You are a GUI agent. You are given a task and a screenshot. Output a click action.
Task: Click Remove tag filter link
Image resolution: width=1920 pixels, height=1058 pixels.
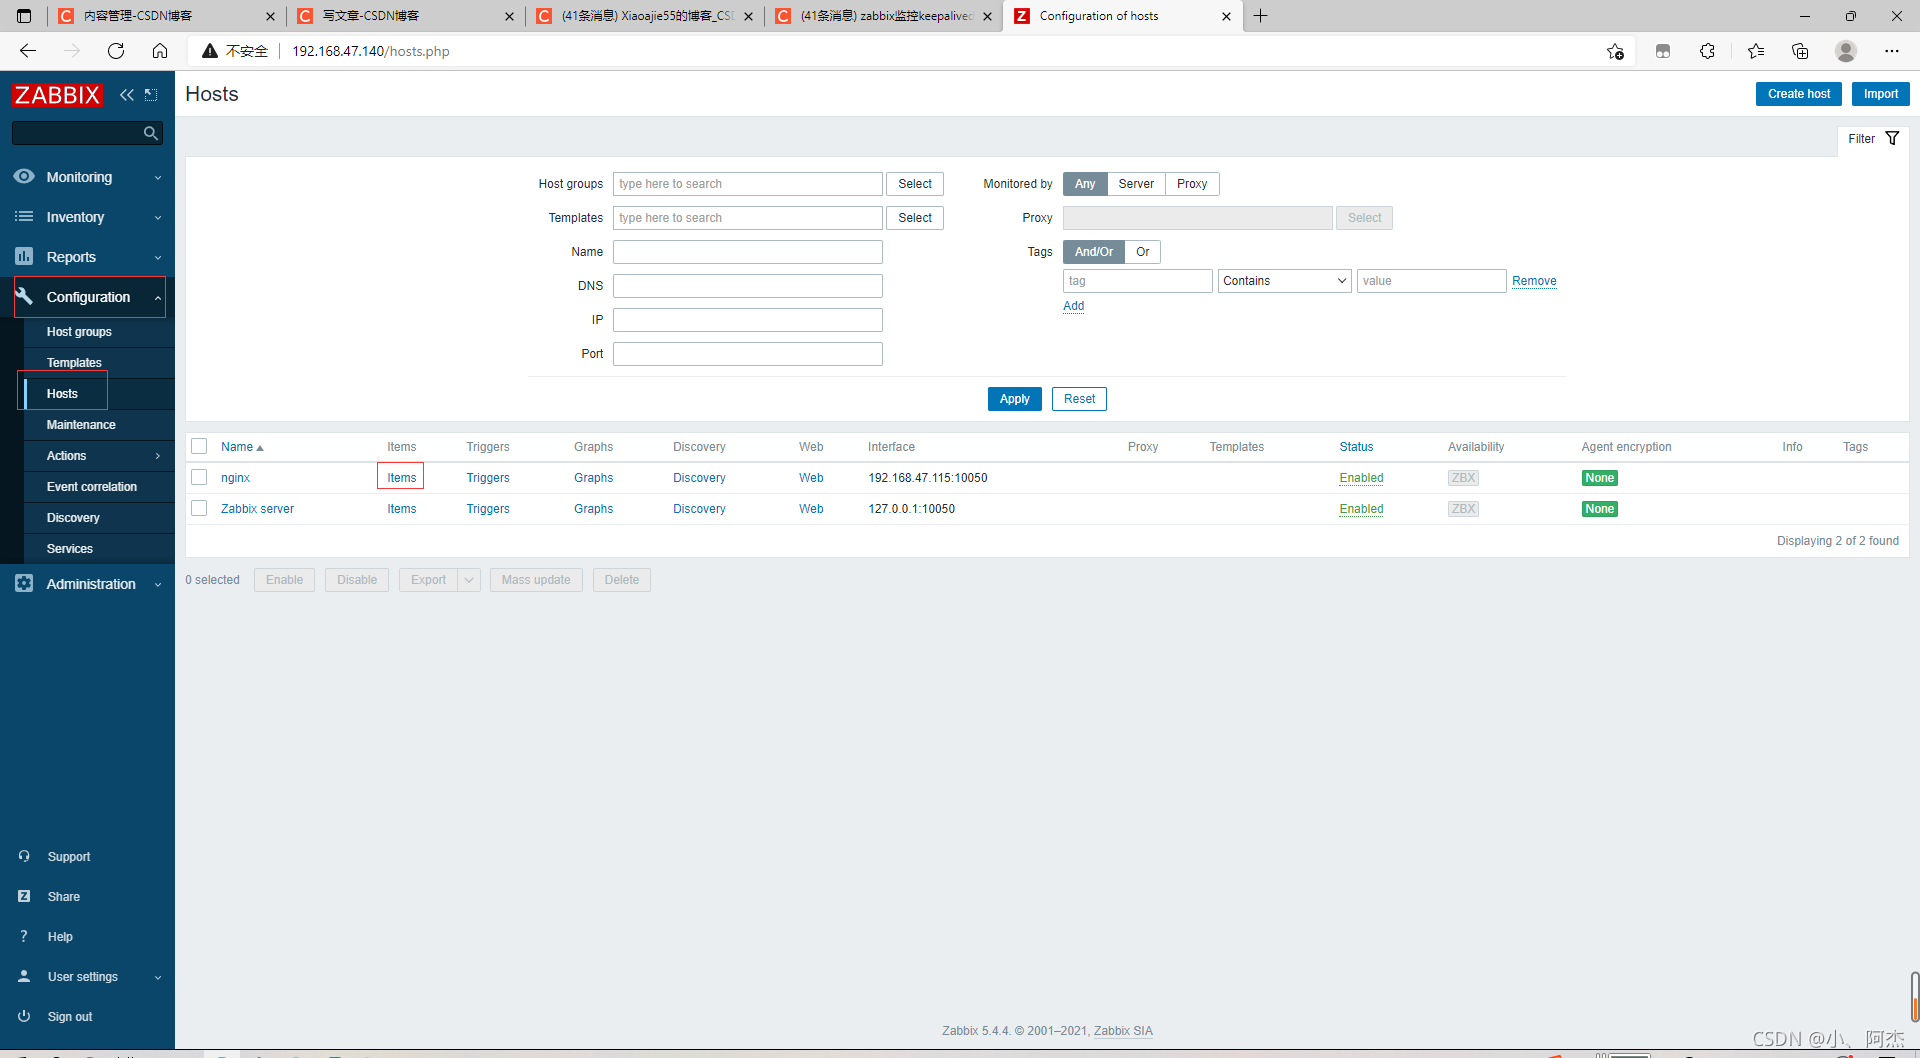click(x=1534, y=281)
